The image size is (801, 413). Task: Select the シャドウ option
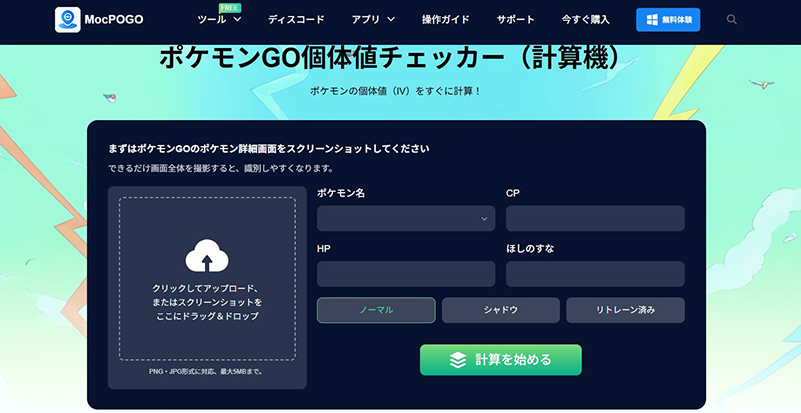point(501,310)
